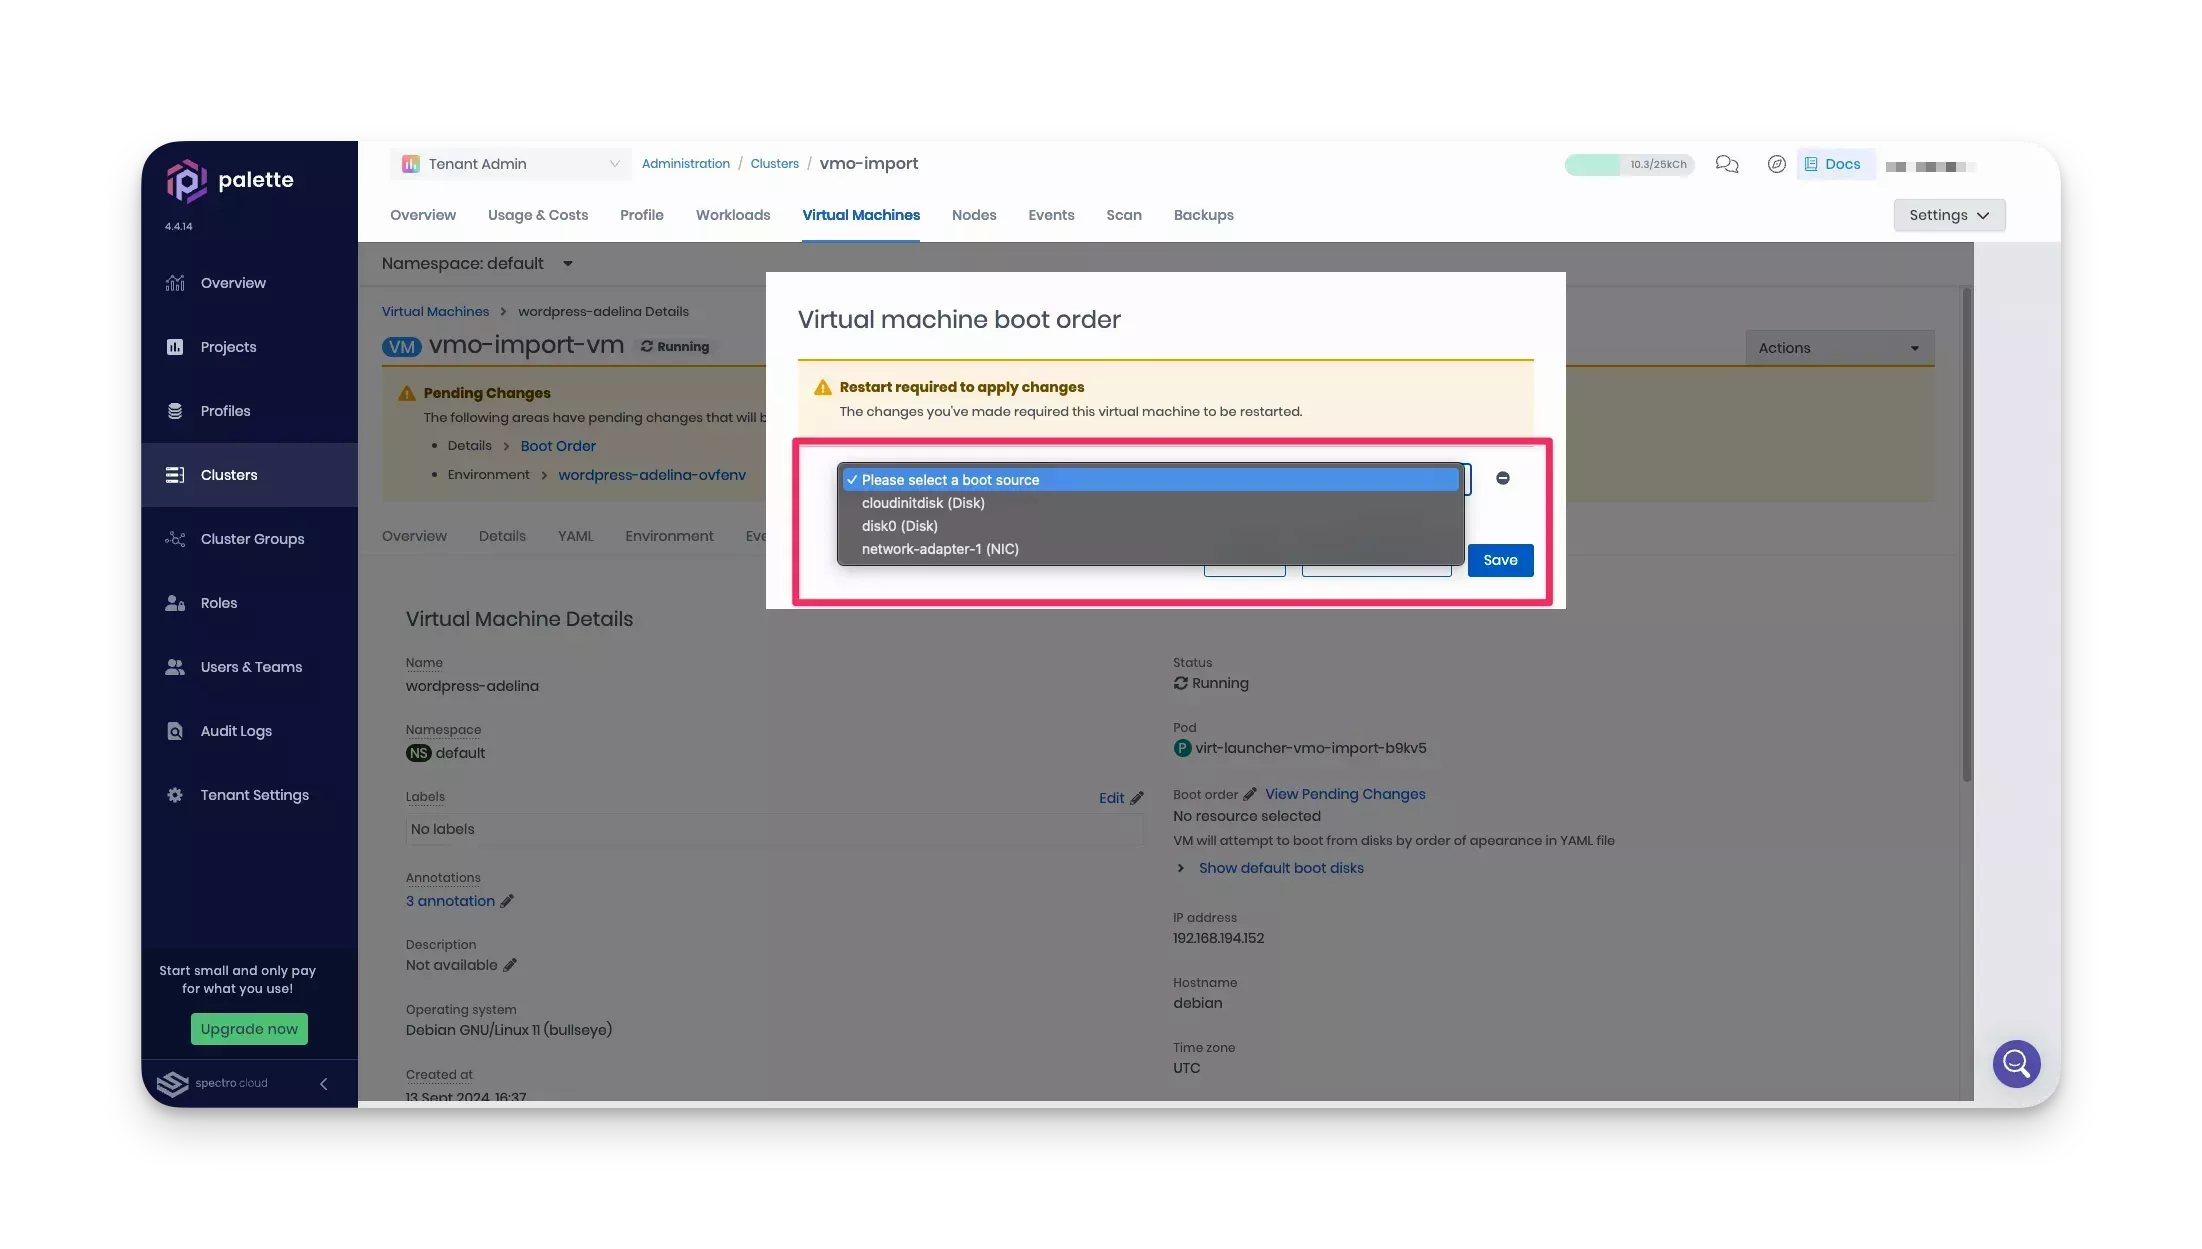
Task: Switch to the Nodes tab
Action: [973, 215]
